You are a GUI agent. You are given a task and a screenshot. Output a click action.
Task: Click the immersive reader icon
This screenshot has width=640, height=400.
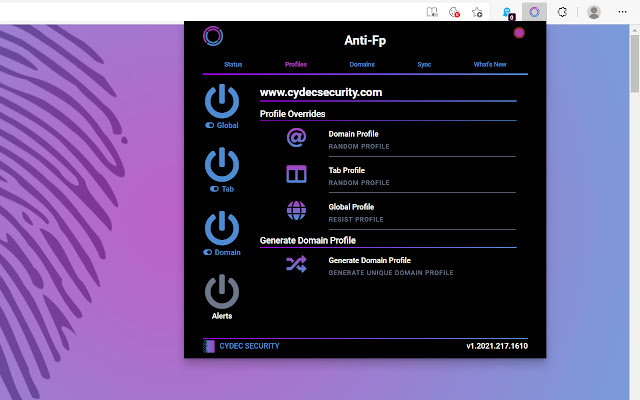point(432,12)
